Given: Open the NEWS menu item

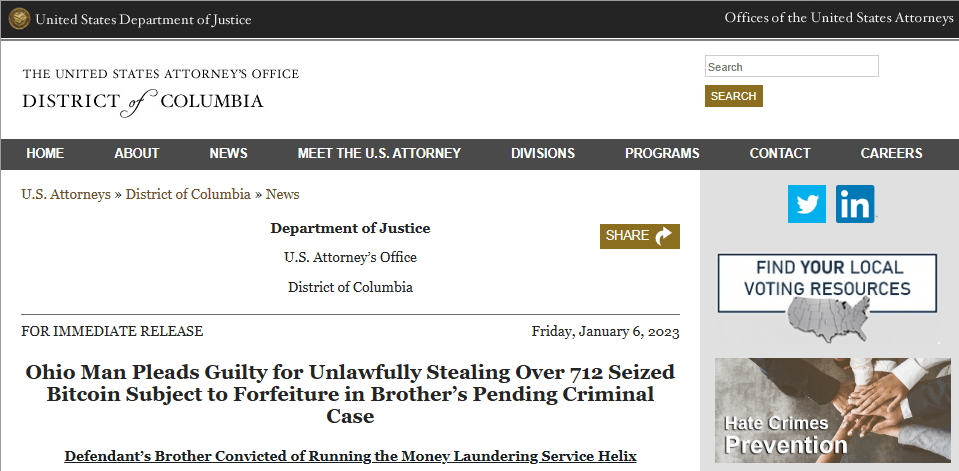Looking at the screenshot, I should tap(229, 154).
